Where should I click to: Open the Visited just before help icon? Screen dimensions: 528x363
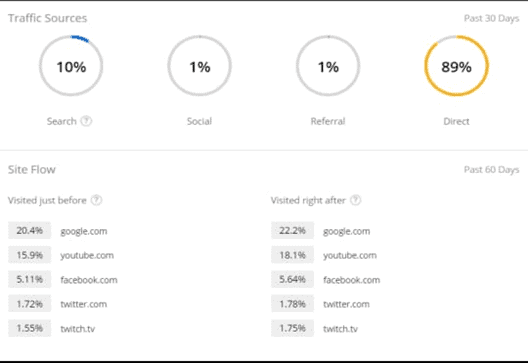click(x=97, y=200)
